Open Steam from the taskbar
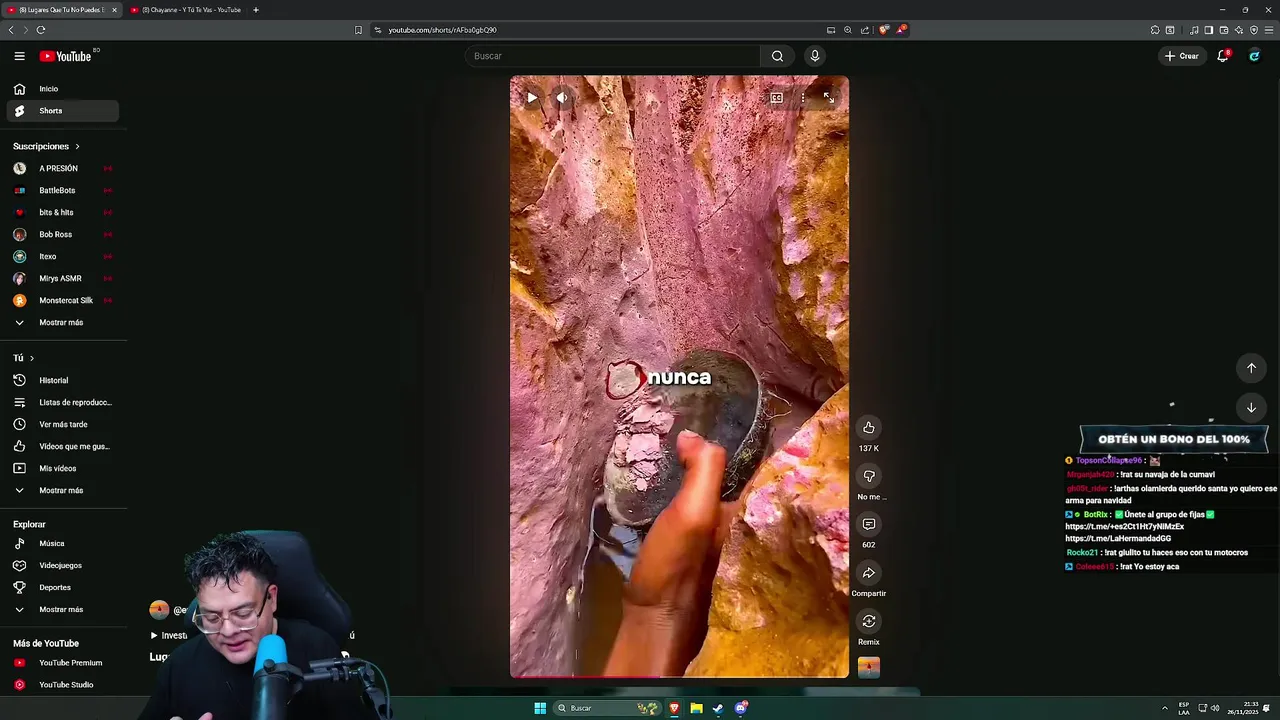The height and width of the screenshot is (720, 1280). pos(718,708)
